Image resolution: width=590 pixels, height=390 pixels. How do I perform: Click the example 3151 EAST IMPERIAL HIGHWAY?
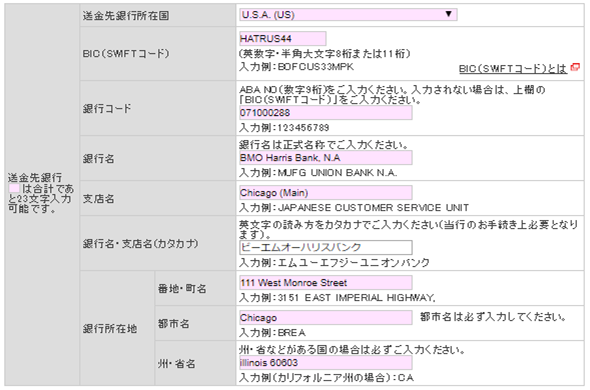coord(356,298)
